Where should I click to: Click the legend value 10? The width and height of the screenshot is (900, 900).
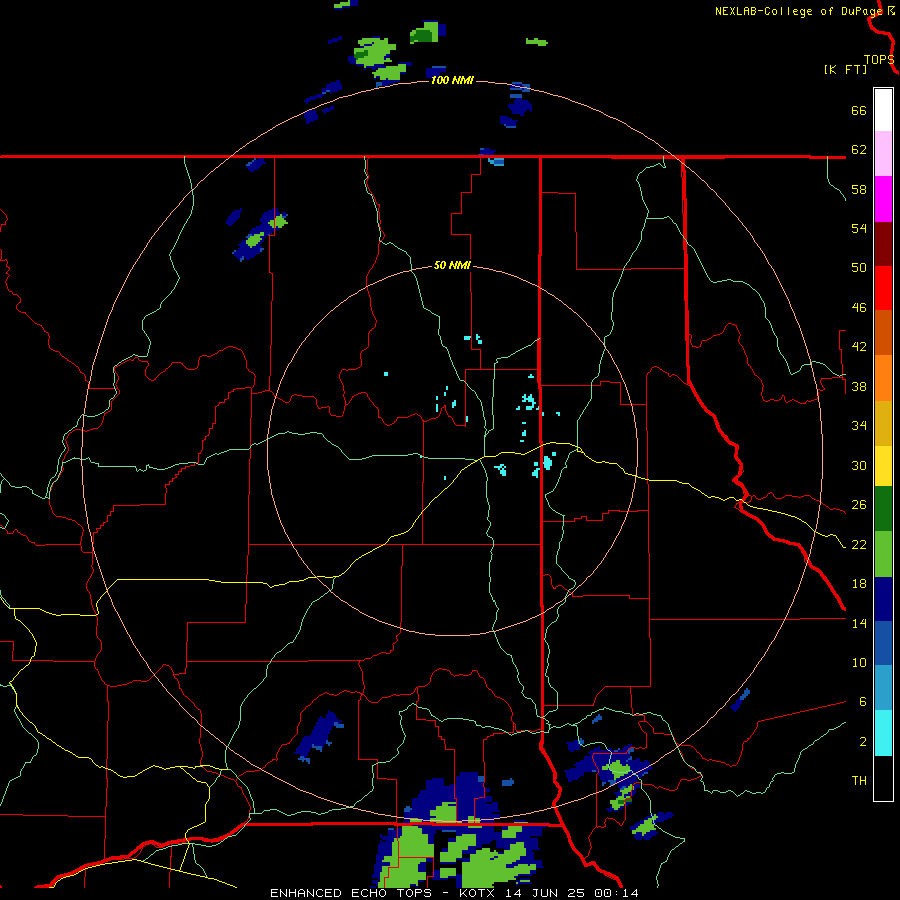[x=859, y=662]
